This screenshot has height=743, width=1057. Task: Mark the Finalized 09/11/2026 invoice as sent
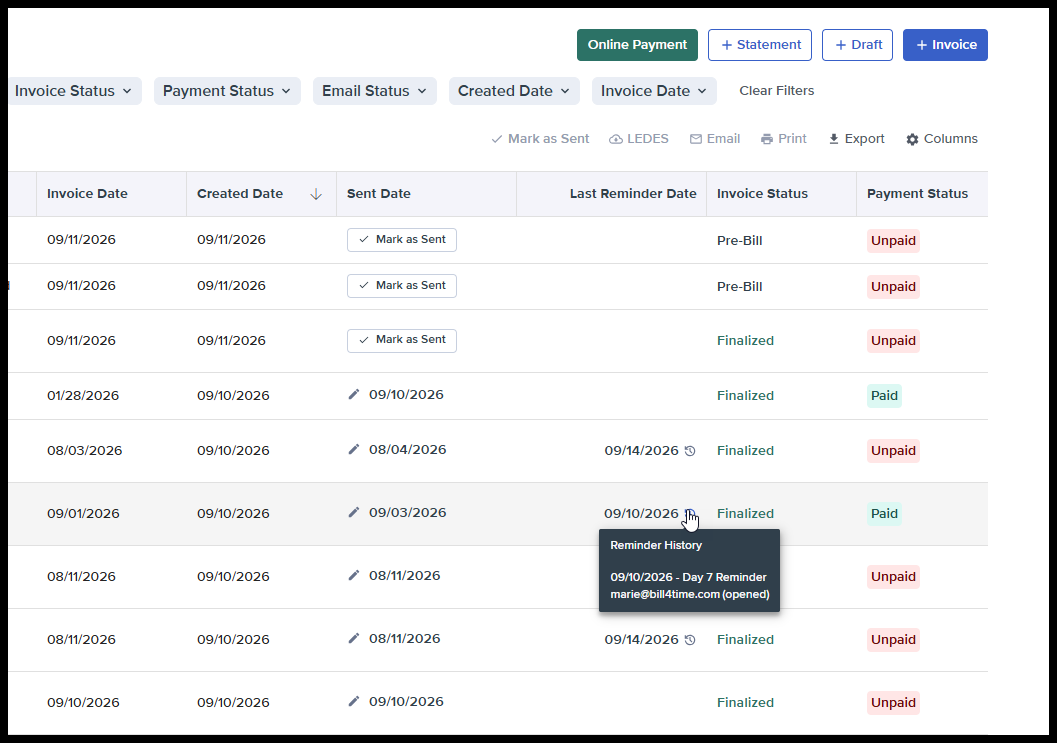(x=402, y=340)
